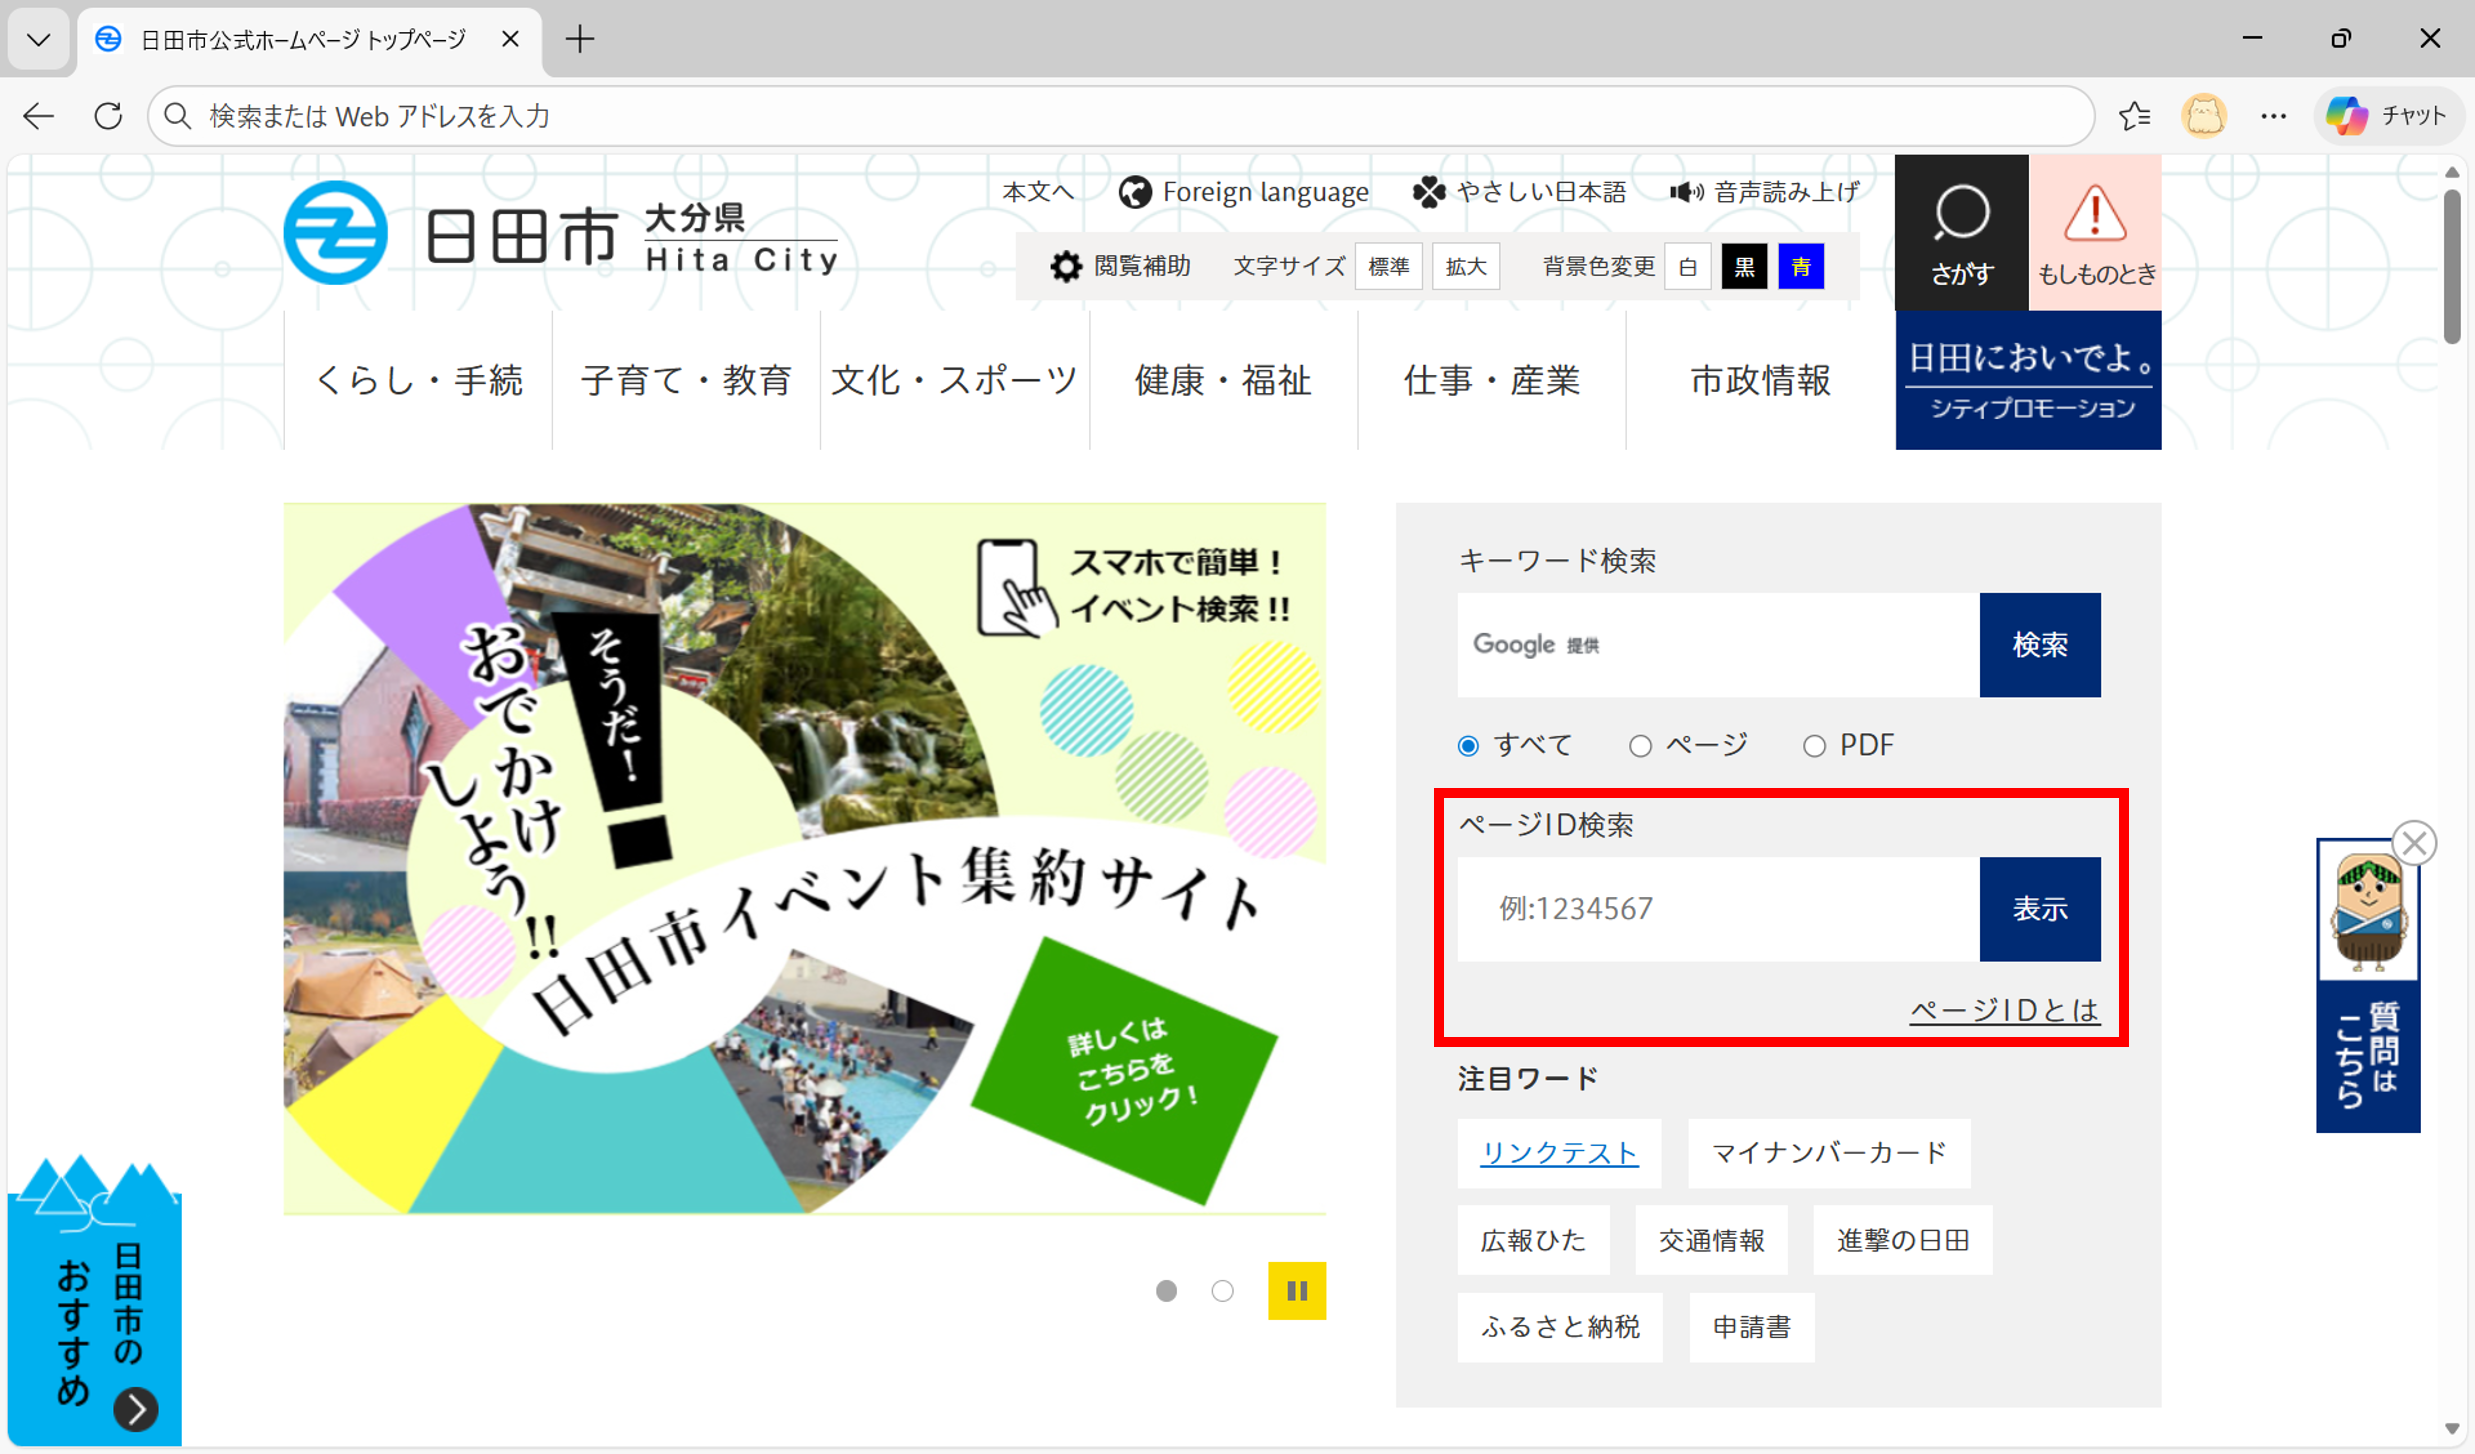
Task: Open 閲覧補助 via the gear icon
Action: (1065, 265)
